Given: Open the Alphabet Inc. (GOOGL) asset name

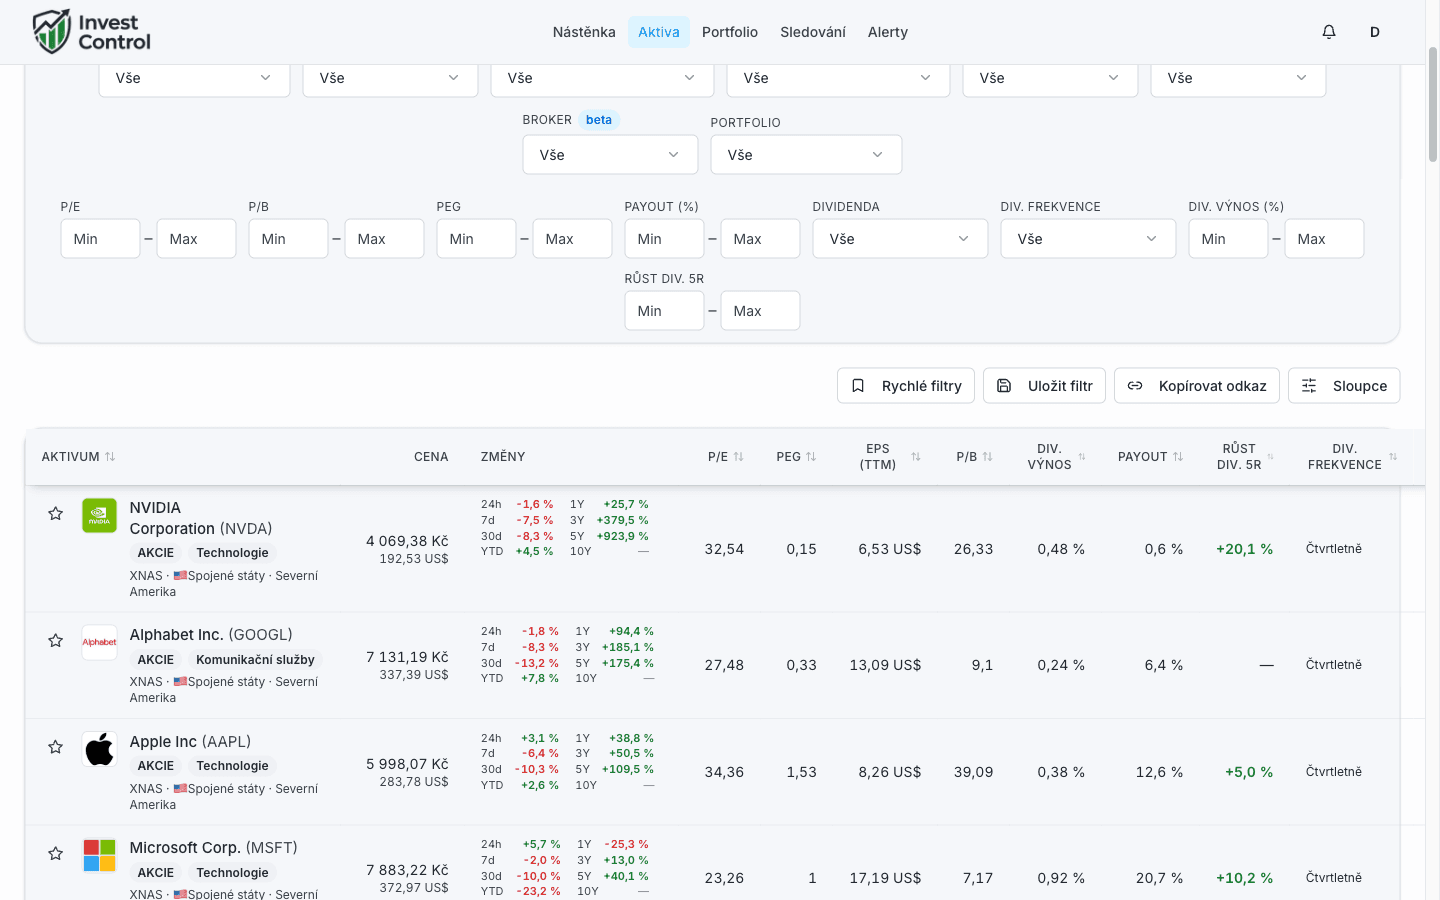Looking at the screenshot, I should 211,635.
